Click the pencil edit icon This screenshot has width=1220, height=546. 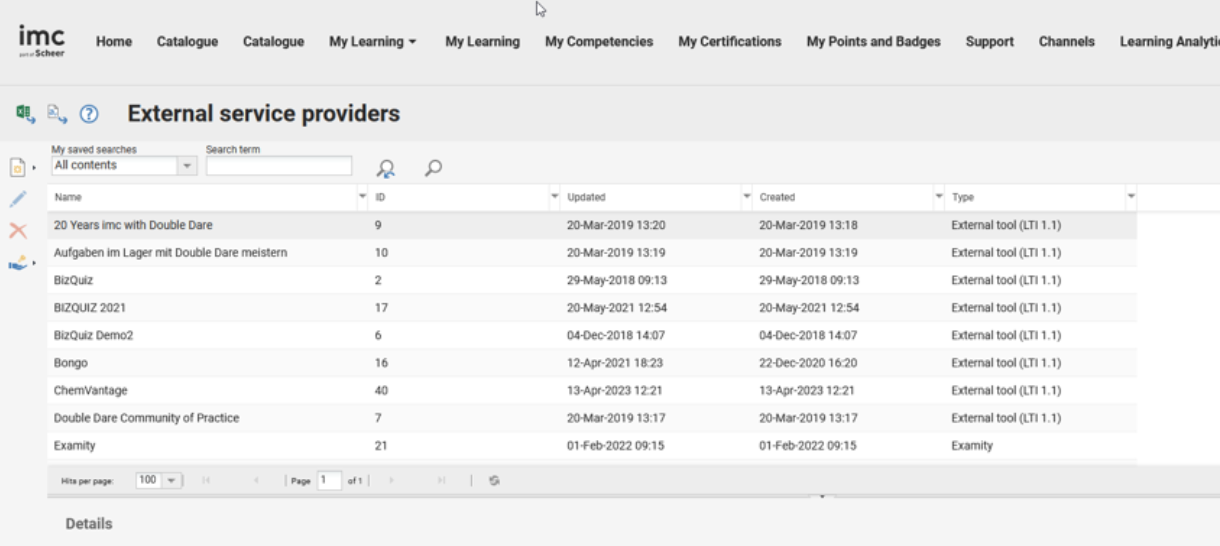[17, 199]
